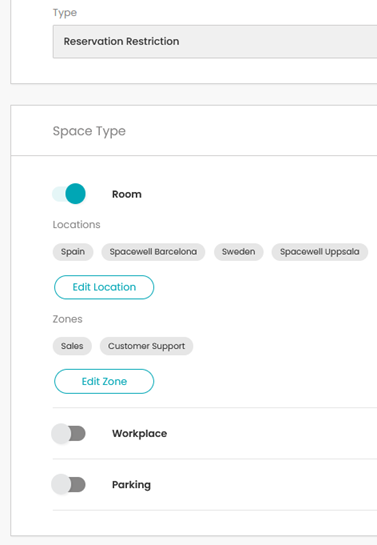Viewport: 377px width, 545px height.
Task: Enable the Workplace toggle
Action: (x=68, y=433)
